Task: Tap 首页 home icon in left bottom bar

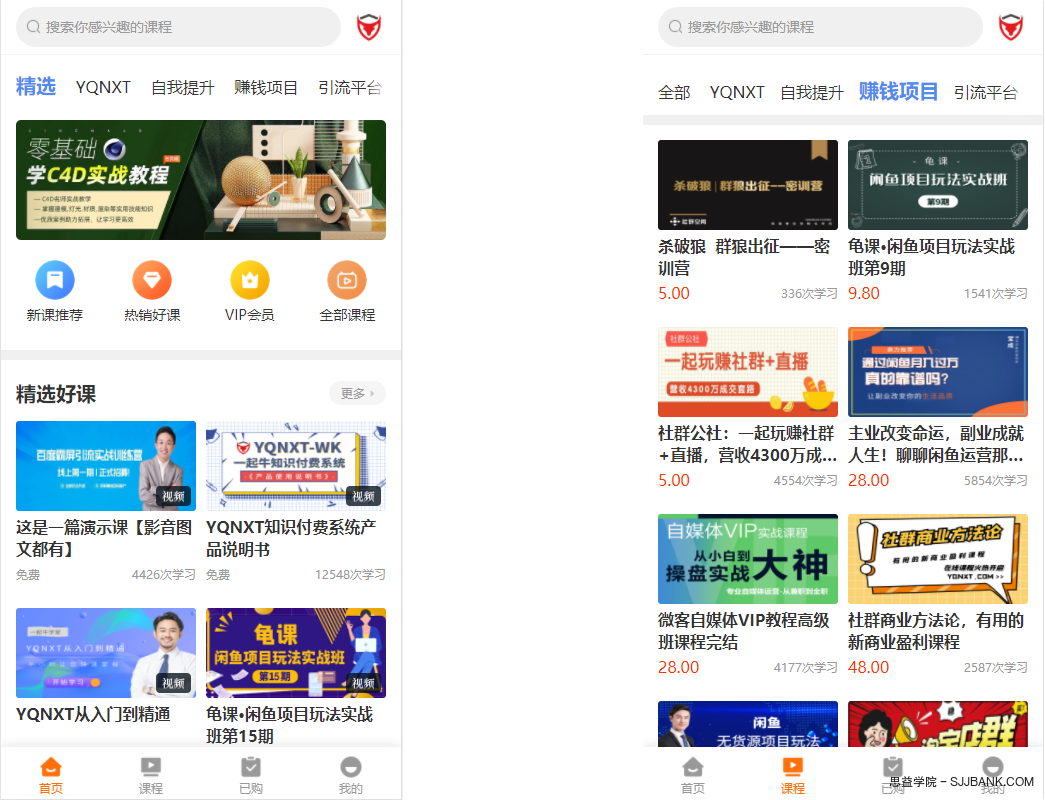Action: (51, 768)
